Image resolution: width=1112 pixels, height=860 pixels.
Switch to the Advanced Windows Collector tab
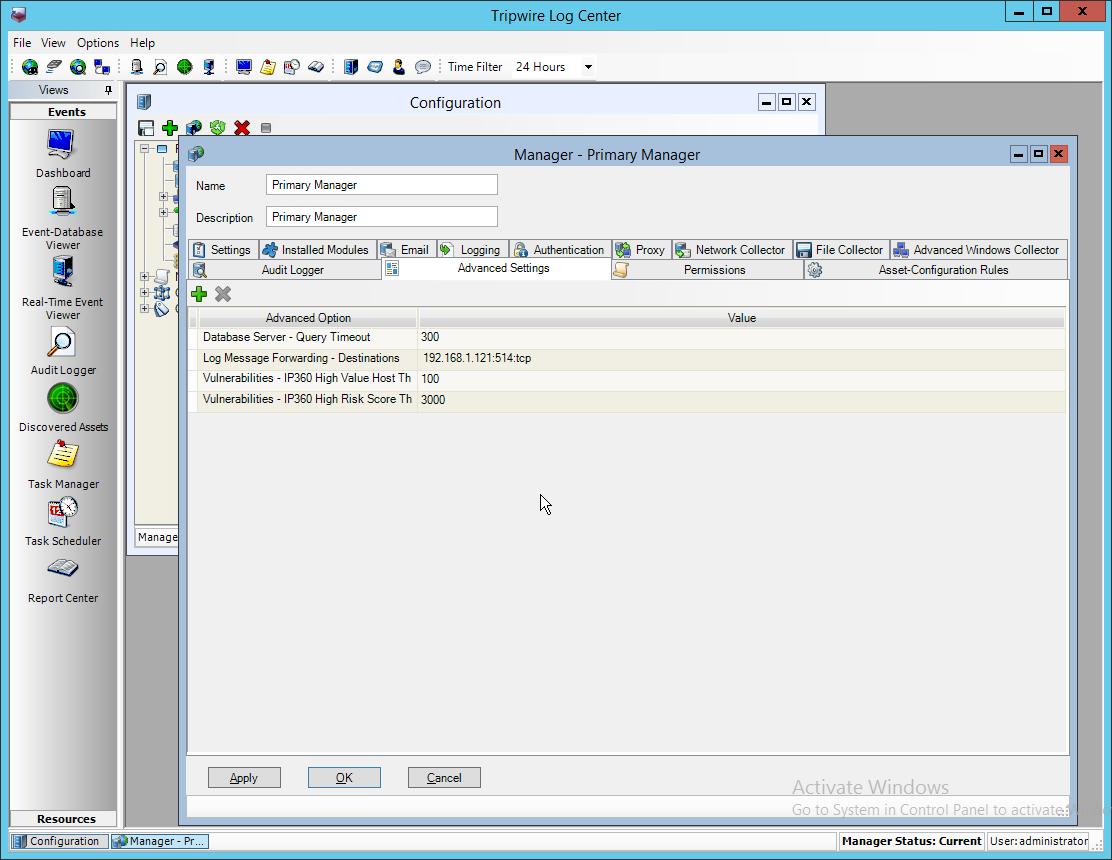[x=979, y=250]
